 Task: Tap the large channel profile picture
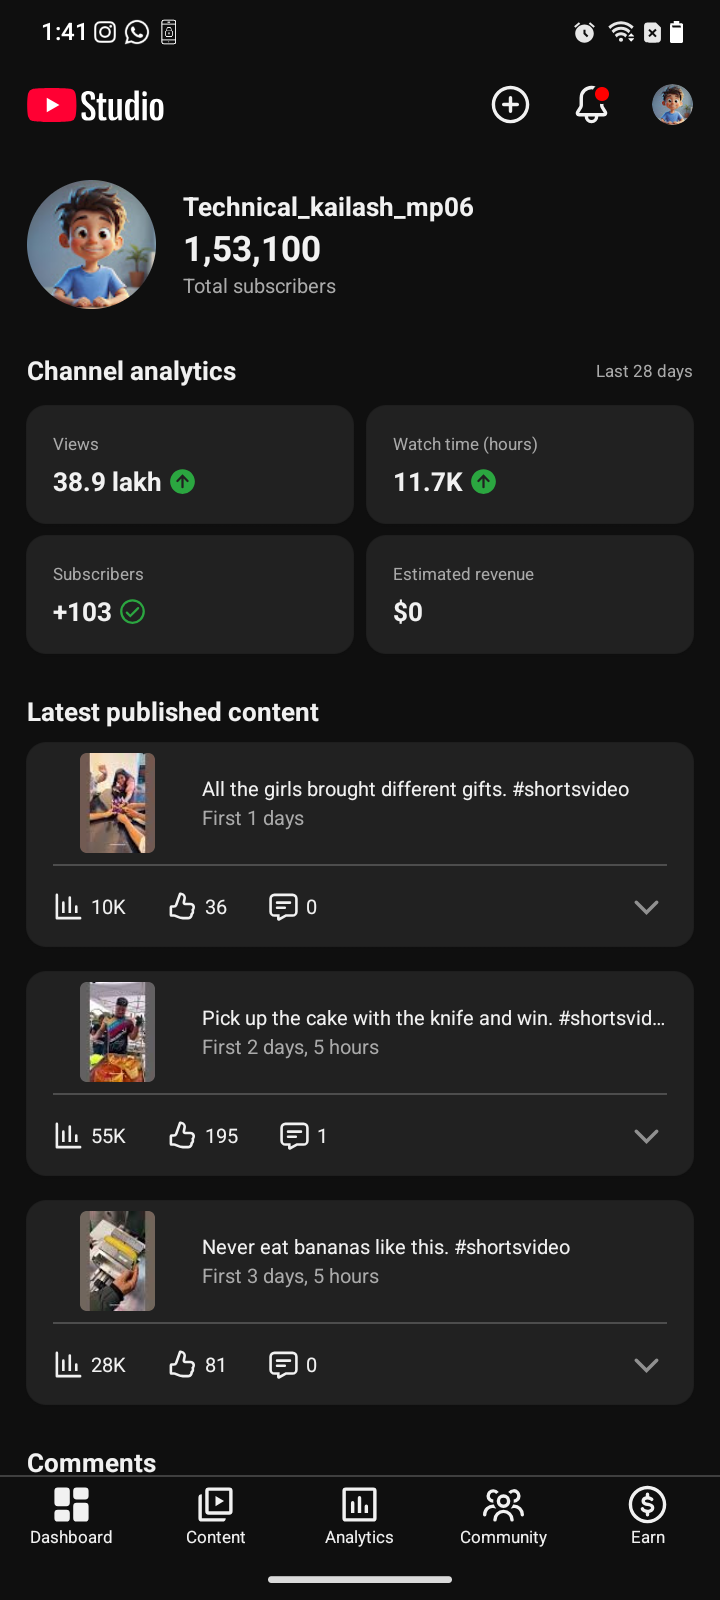[92, 245]
